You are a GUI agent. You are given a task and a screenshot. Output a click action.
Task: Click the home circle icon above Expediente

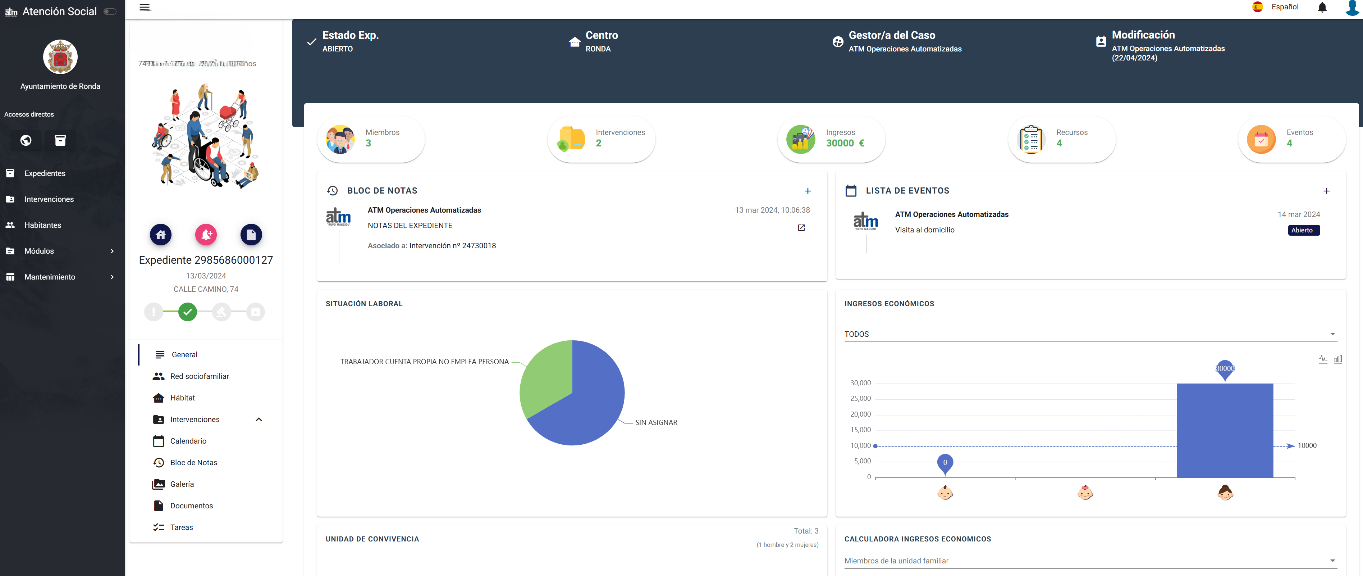point(161,234)
